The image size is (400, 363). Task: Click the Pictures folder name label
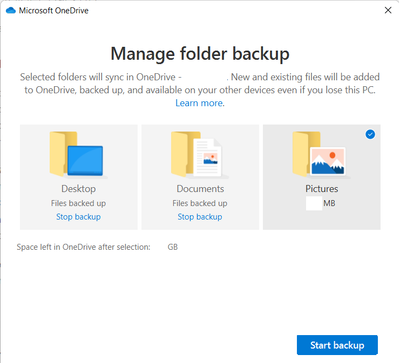point(322,189)
